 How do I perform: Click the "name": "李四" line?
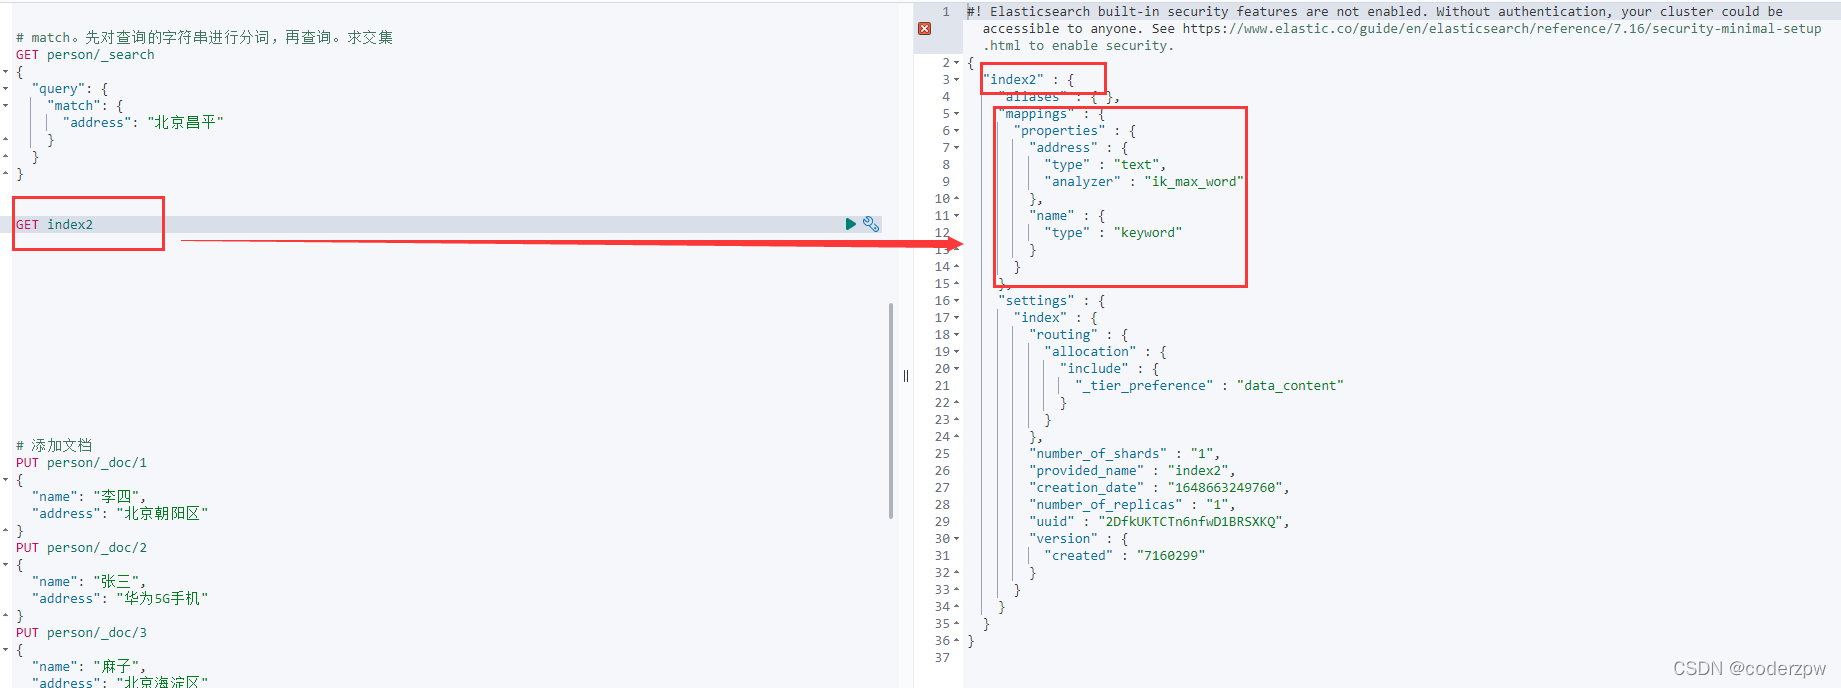pyautogui.click(x=89, y=496)
